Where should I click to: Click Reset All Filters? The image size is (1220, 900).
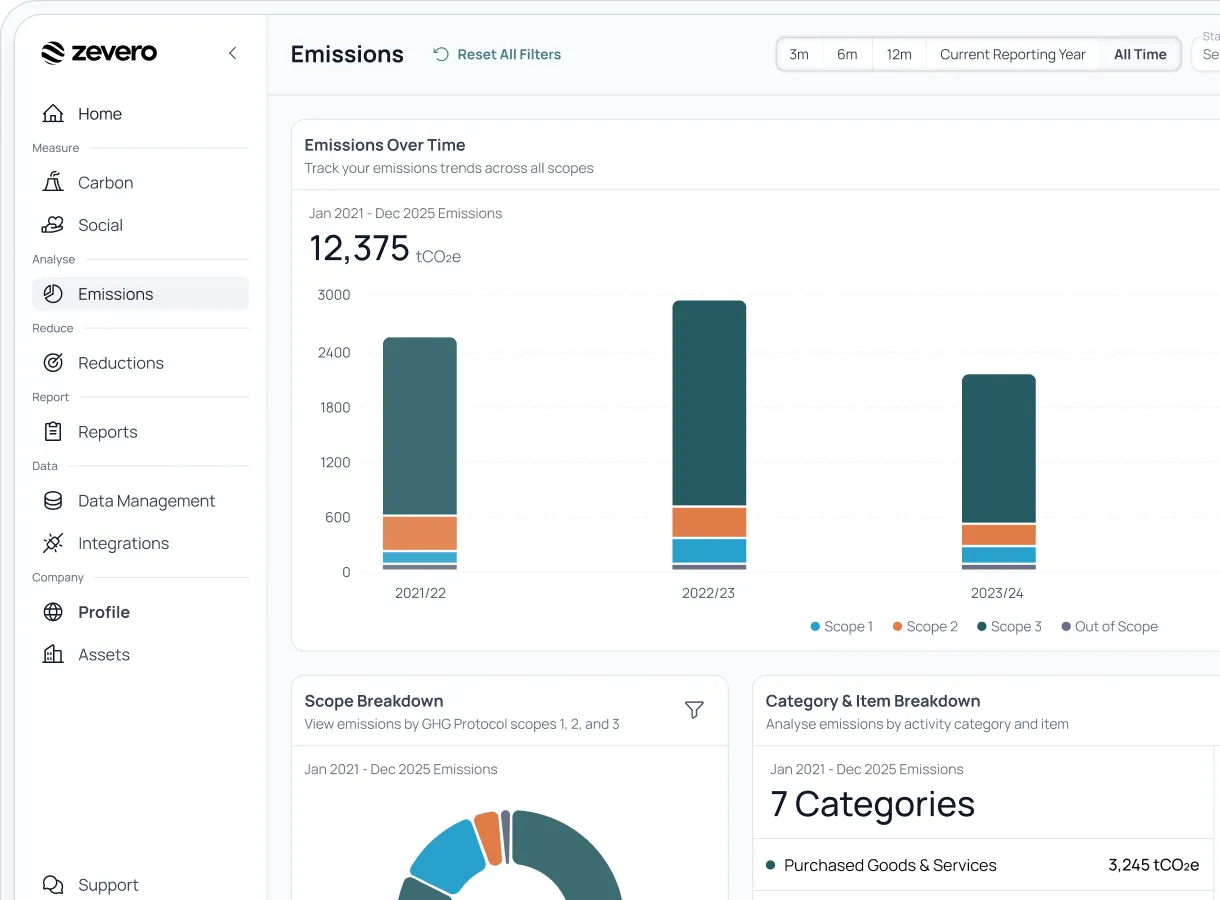(x=497, y=55)
